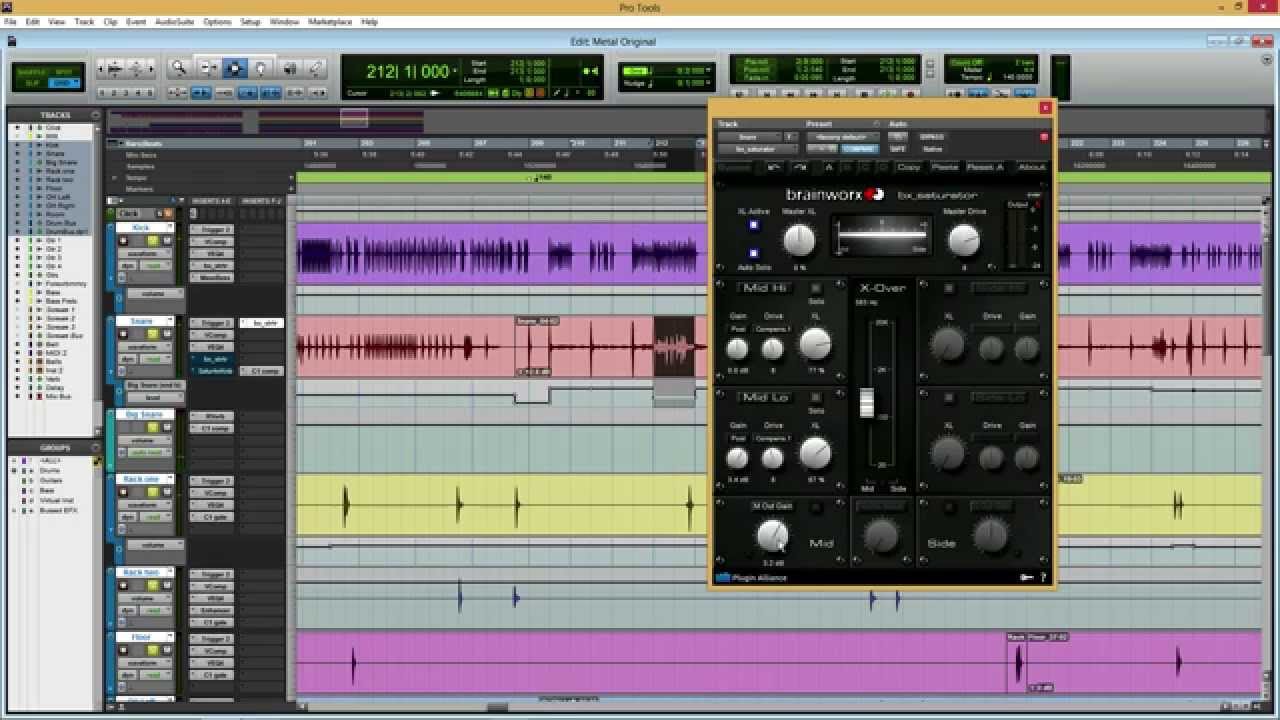Open Kick track waveform view selector

[146, 254]
